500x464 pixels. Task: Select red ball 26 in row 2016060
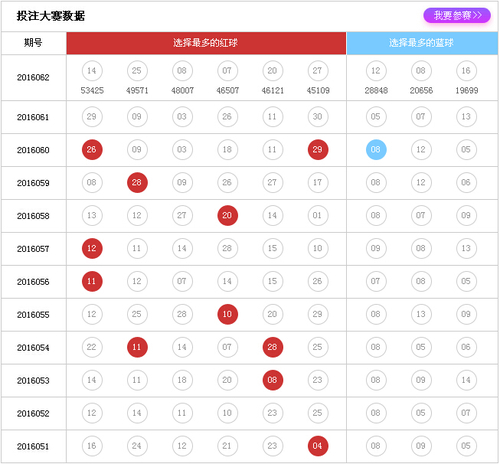[92, 150]
